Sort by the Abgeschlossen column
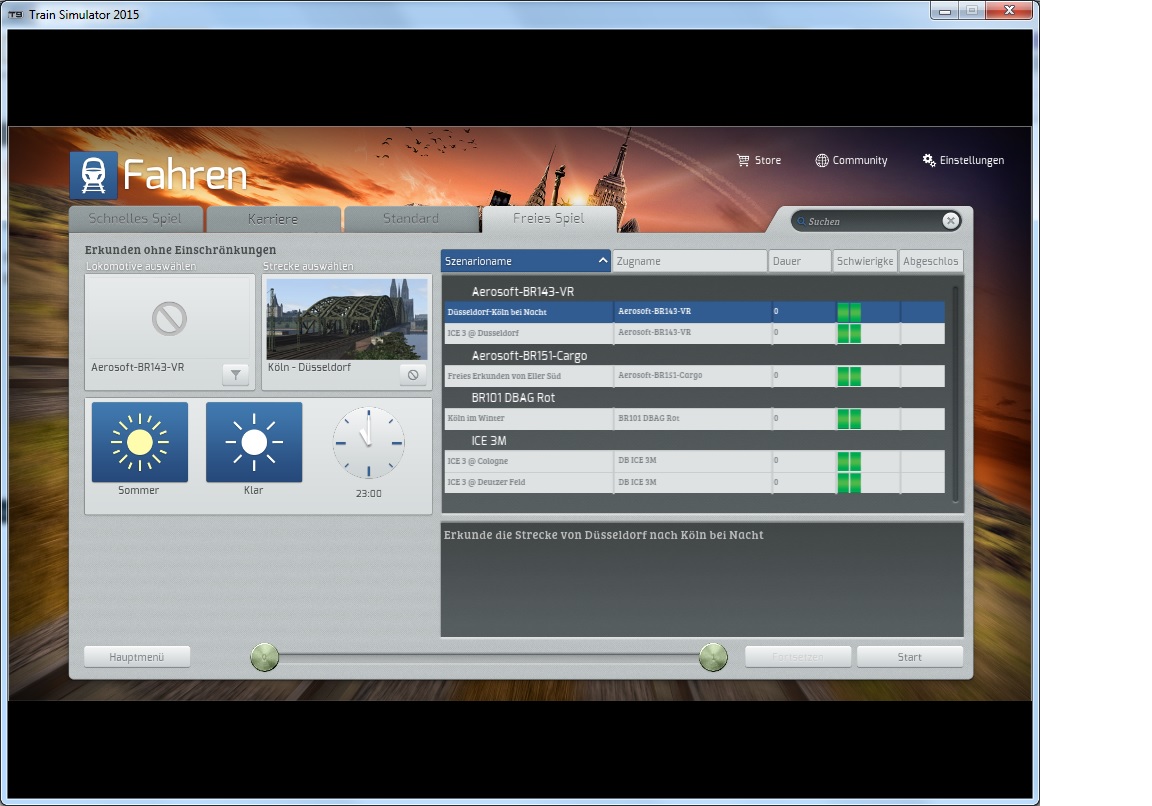 coord(931,261)
